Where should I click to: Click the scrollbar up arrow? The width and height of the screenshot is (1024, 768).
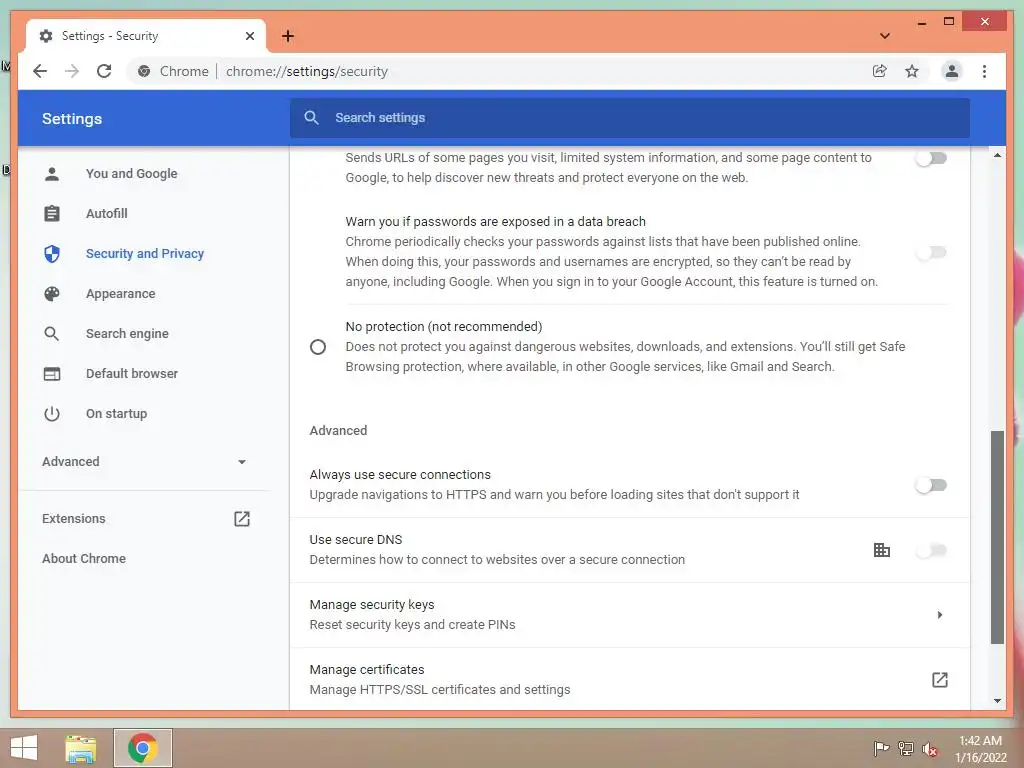click(x=997, y=155)
